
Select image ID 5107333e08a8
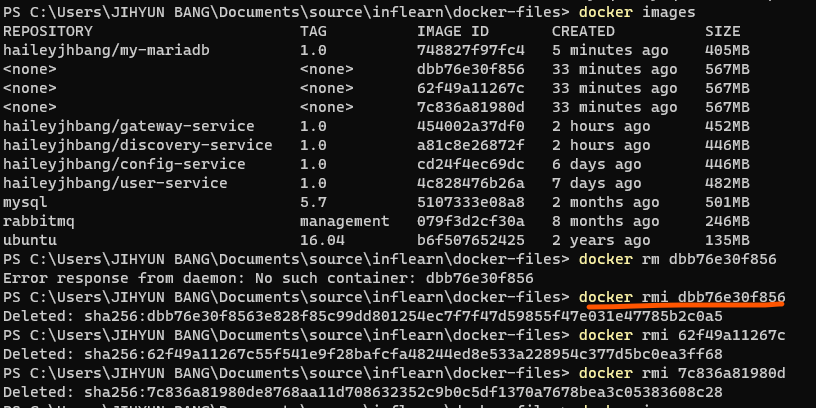[470, 202]
